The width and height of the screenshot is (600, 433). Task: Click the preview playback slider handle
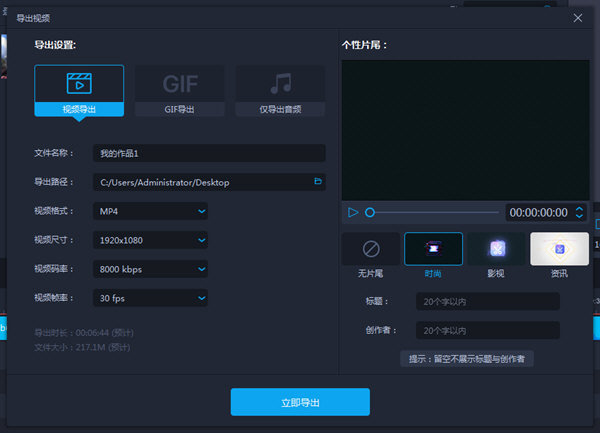pos(370,212)
